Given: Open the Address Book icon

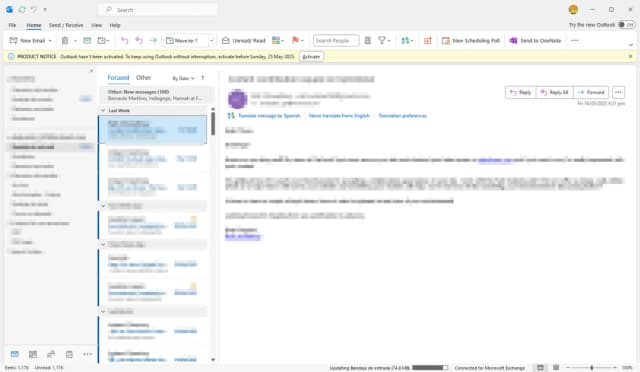Looking at the screenshot, I should (x=368, y=40).
